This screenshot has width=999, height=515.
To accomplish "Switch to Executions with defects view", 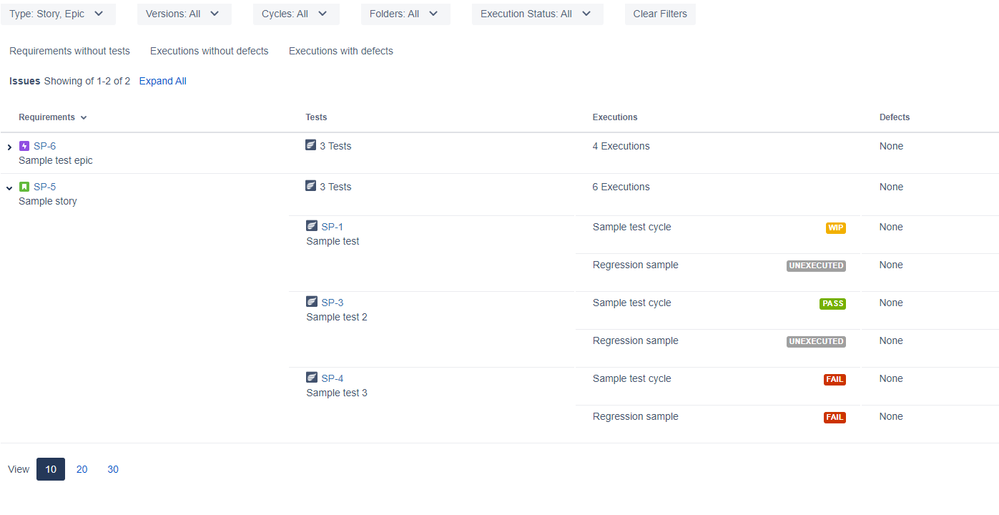I will (x=341, y=51).
